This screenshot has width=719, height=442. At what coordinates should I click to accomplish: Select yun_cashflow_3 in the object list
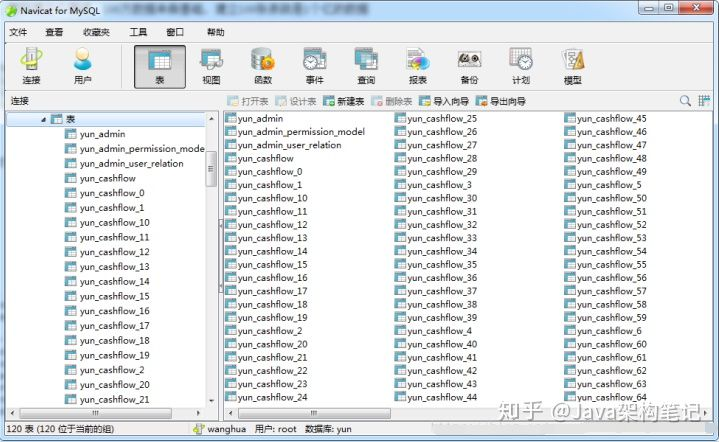(439, 185)
